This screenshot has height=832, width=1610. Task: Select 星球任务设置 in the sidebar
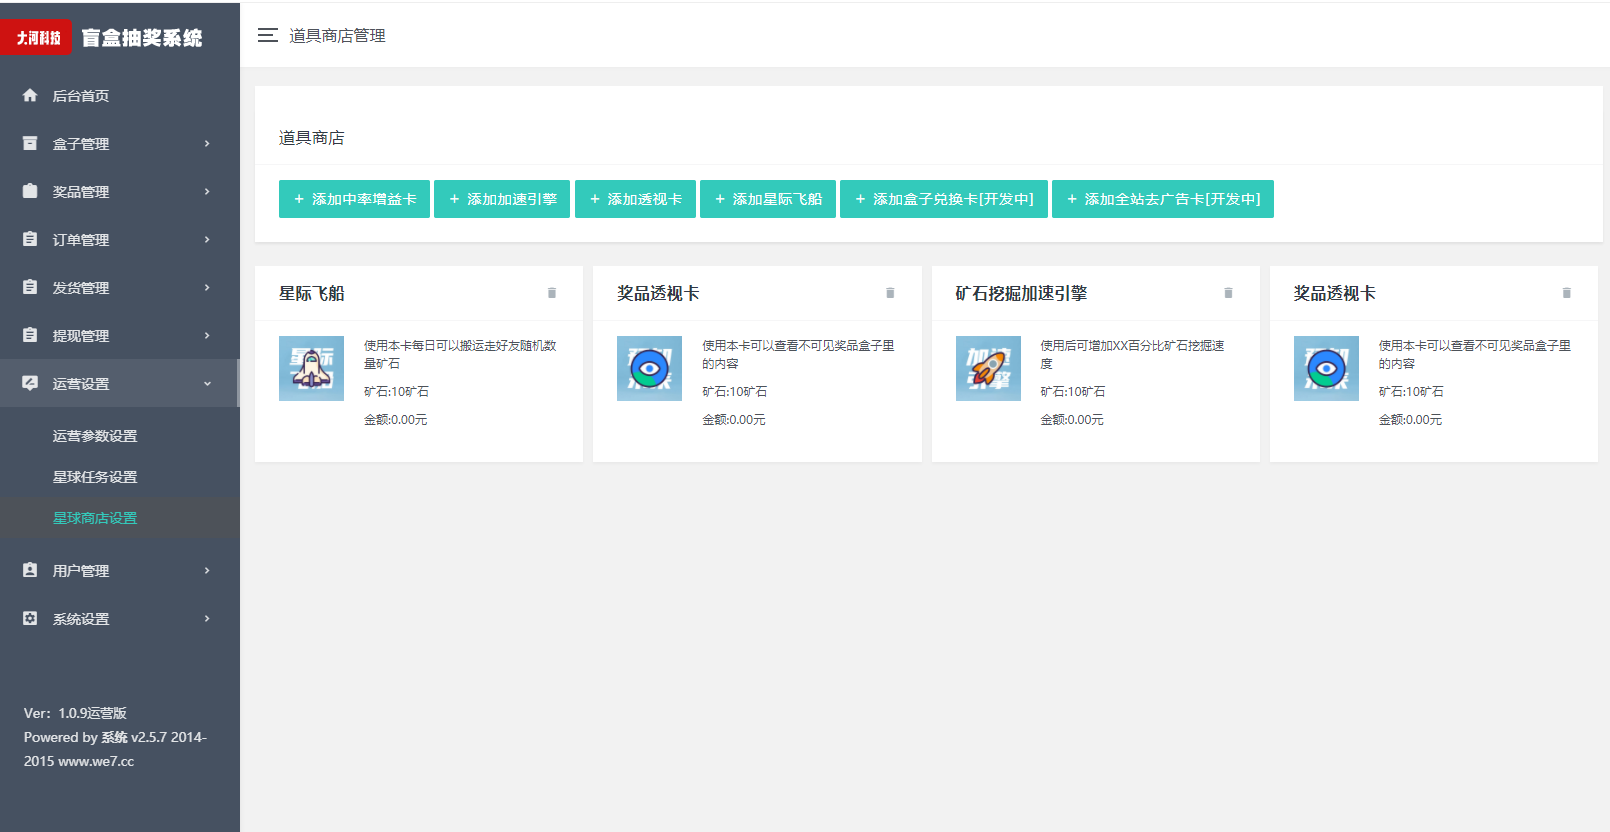tap(95, 477)
